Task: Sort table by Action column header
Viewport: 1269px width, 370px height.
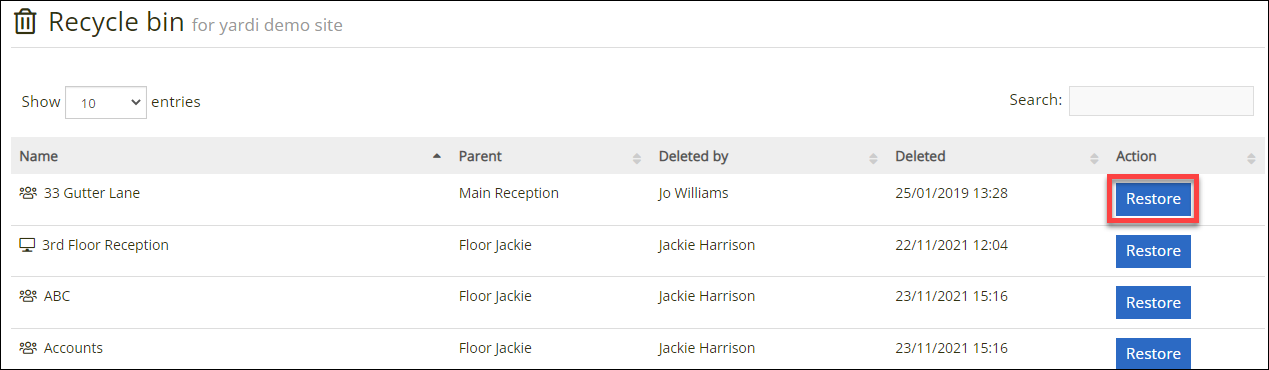Action: [x=1136, y=156]
